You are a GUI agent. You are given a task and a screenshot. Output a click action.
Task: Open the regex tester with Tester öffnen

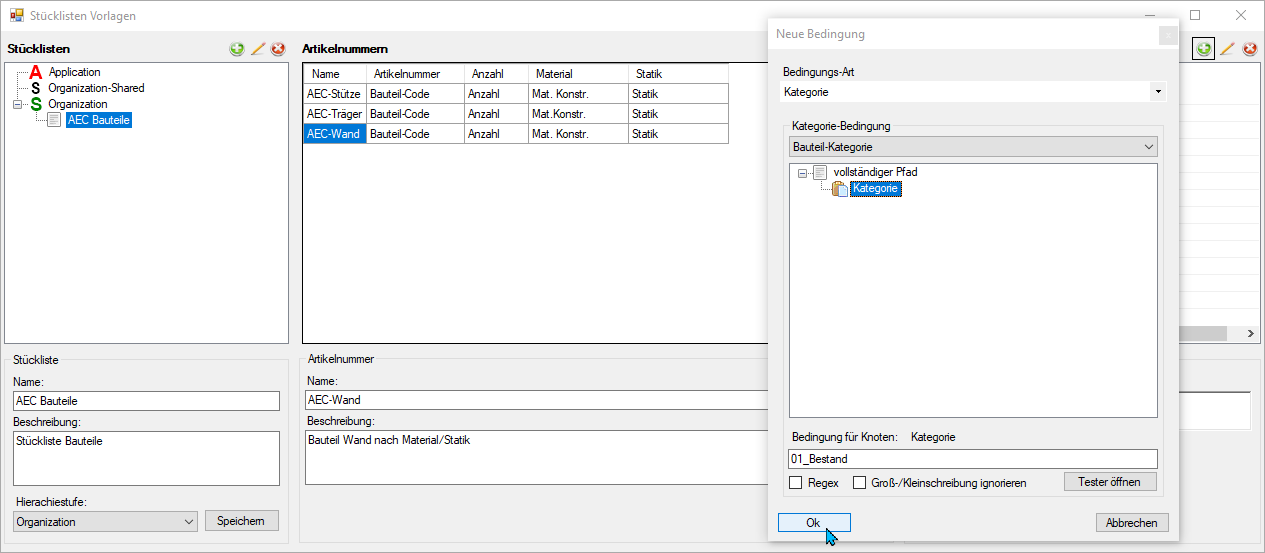1110,482
